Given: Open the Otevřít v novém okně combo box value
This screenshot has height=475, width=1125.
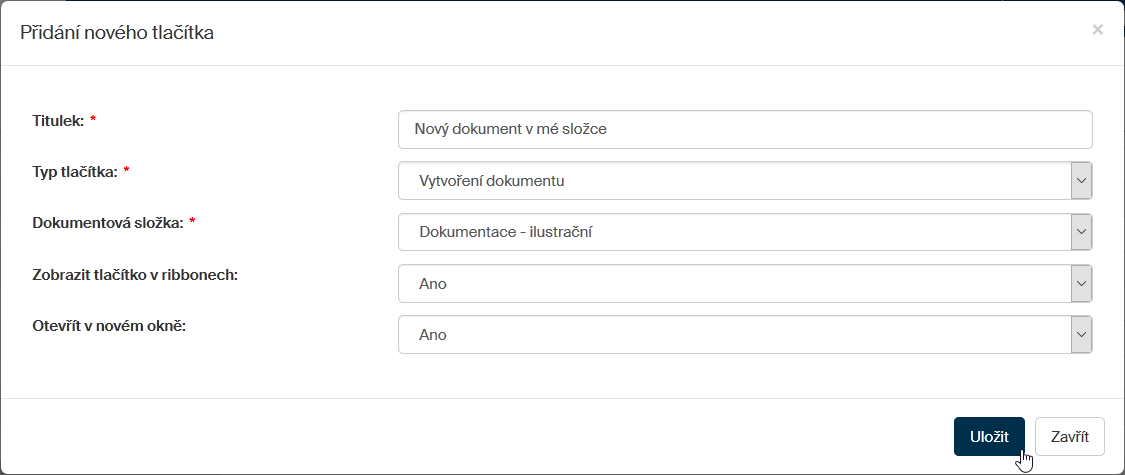Looking at the screenshot, I should pyautogui.click(x=734, y=335).
